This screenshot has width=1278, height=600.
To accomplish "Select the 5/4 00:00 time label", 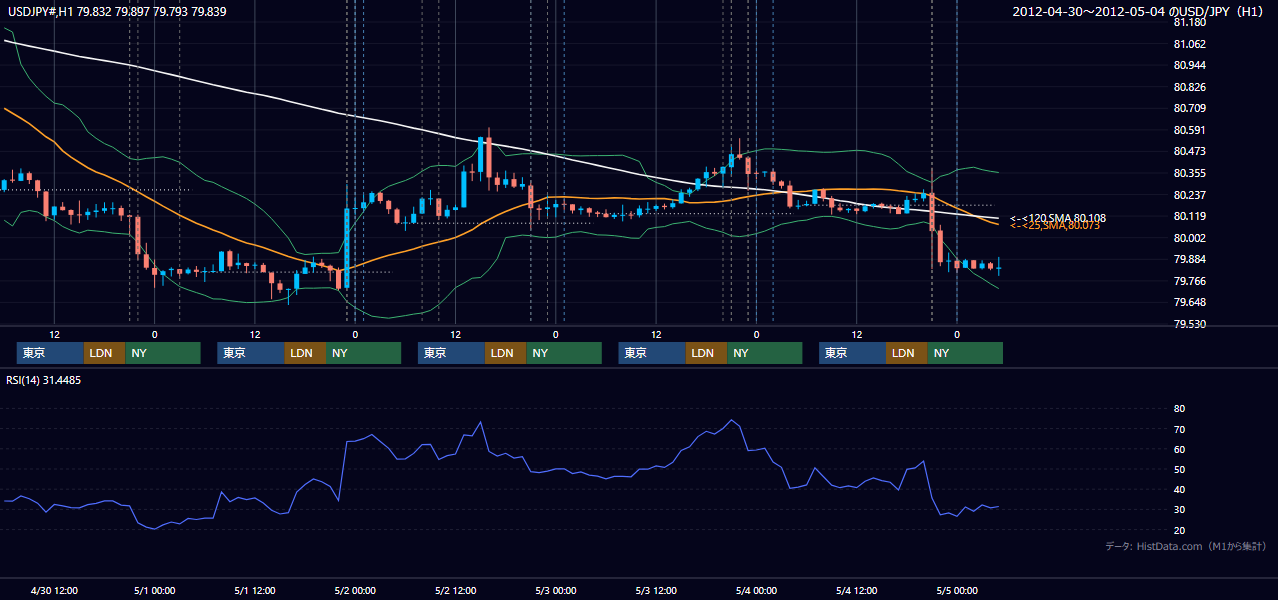I will pyautogui.click(x=756, y=590).
